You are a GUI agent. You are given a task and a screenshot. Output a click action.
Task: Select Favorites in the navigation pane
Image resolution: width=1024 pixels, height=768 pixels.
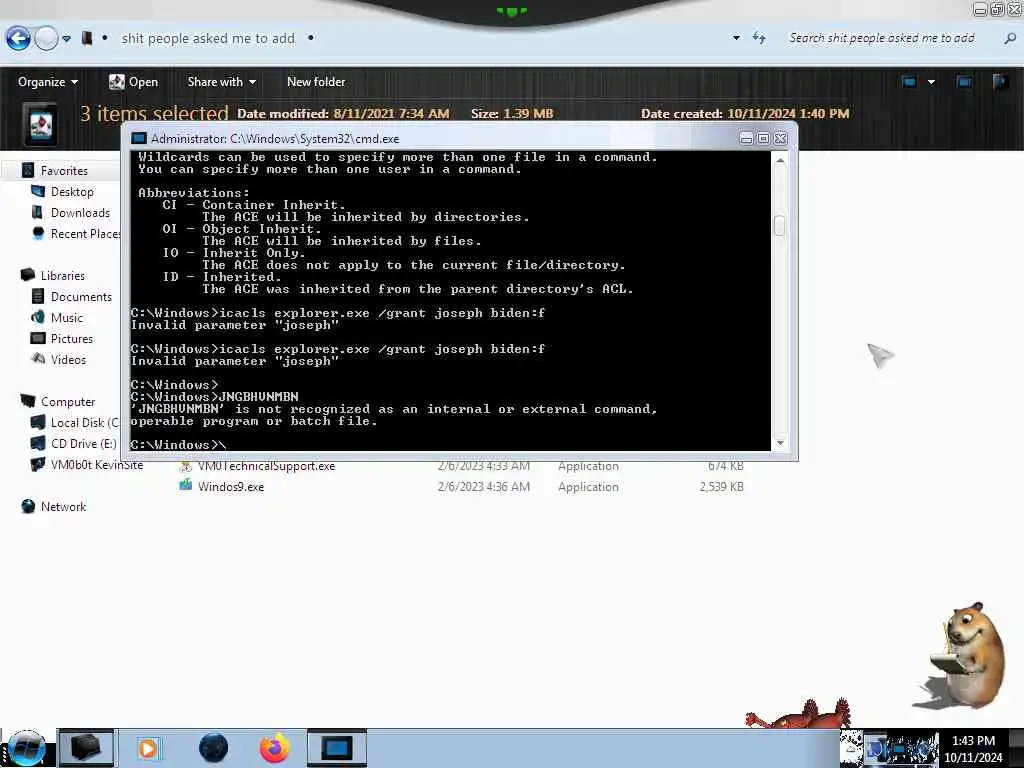click(64, 170)
